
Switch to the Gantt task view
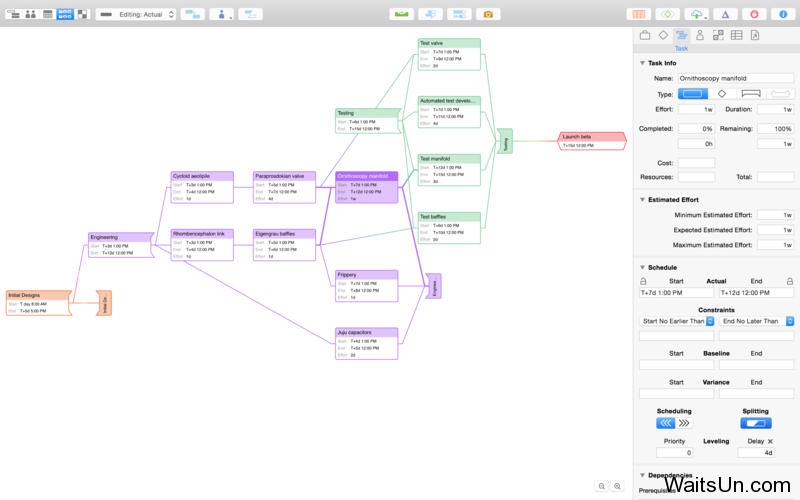(14, 14)
